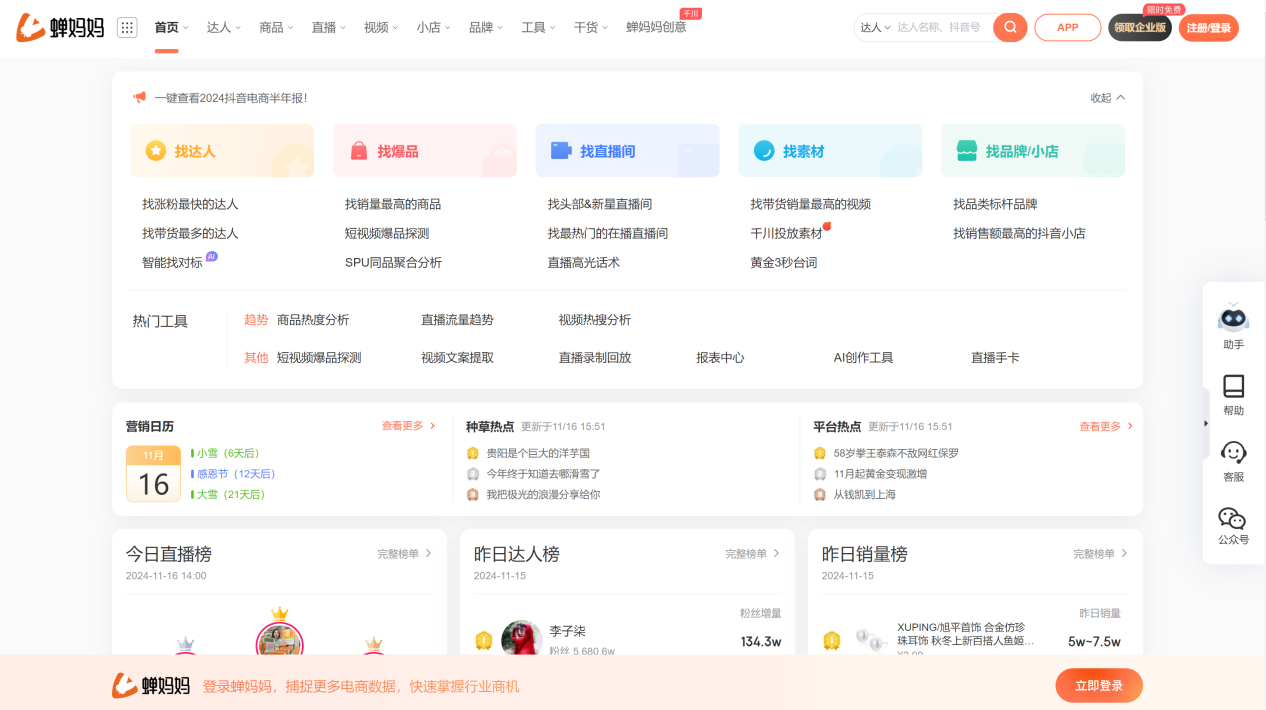Expand the 小店 navigation dropdown
1266x710 pixels.
[434, 27]
